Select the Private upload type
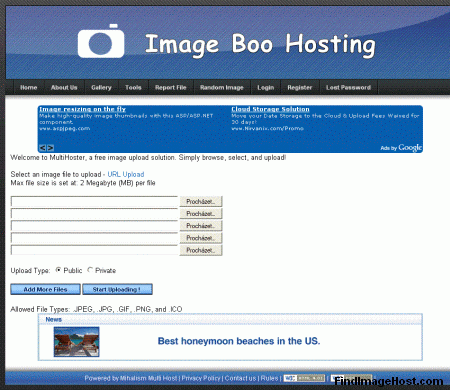 tap(90, 270)
